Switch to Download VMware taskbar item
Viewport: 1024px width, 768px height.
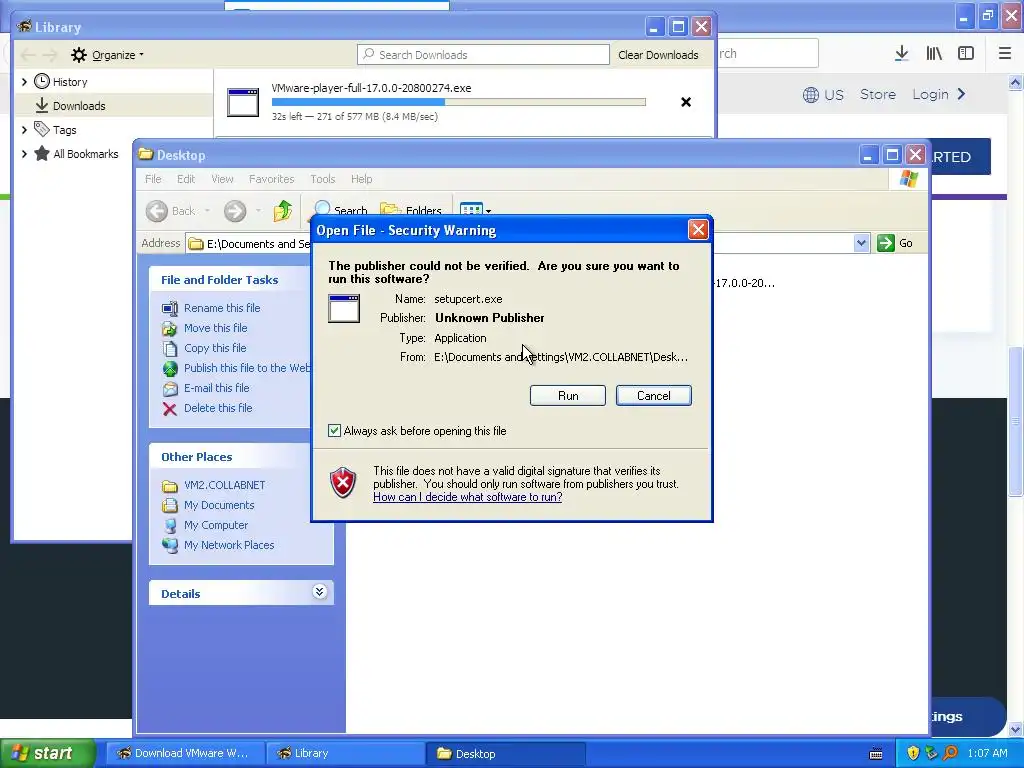[185, 754]
